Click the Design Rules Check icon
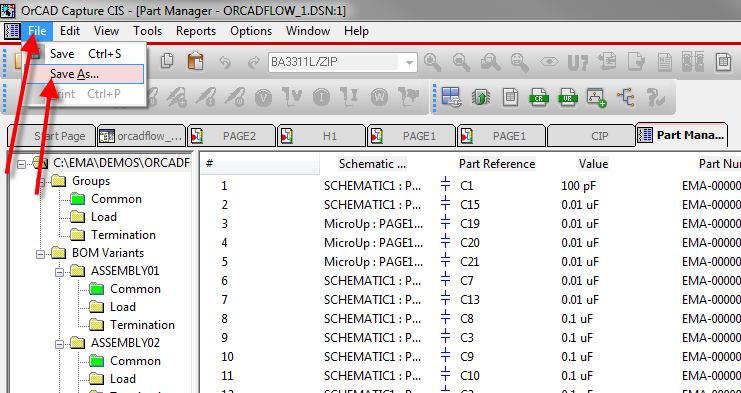 point(636,62)
